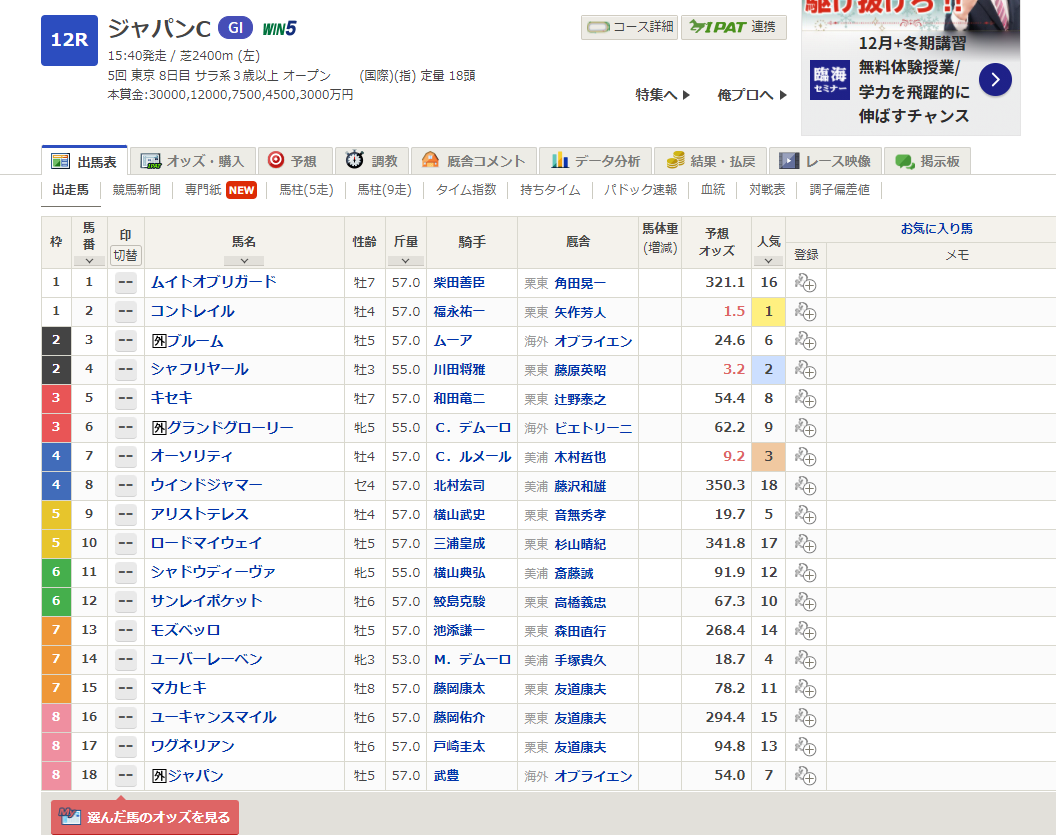This screenshot has width=1056, height=835.
Task: Add マカヒキ to favorite horses
Action: 805,688
